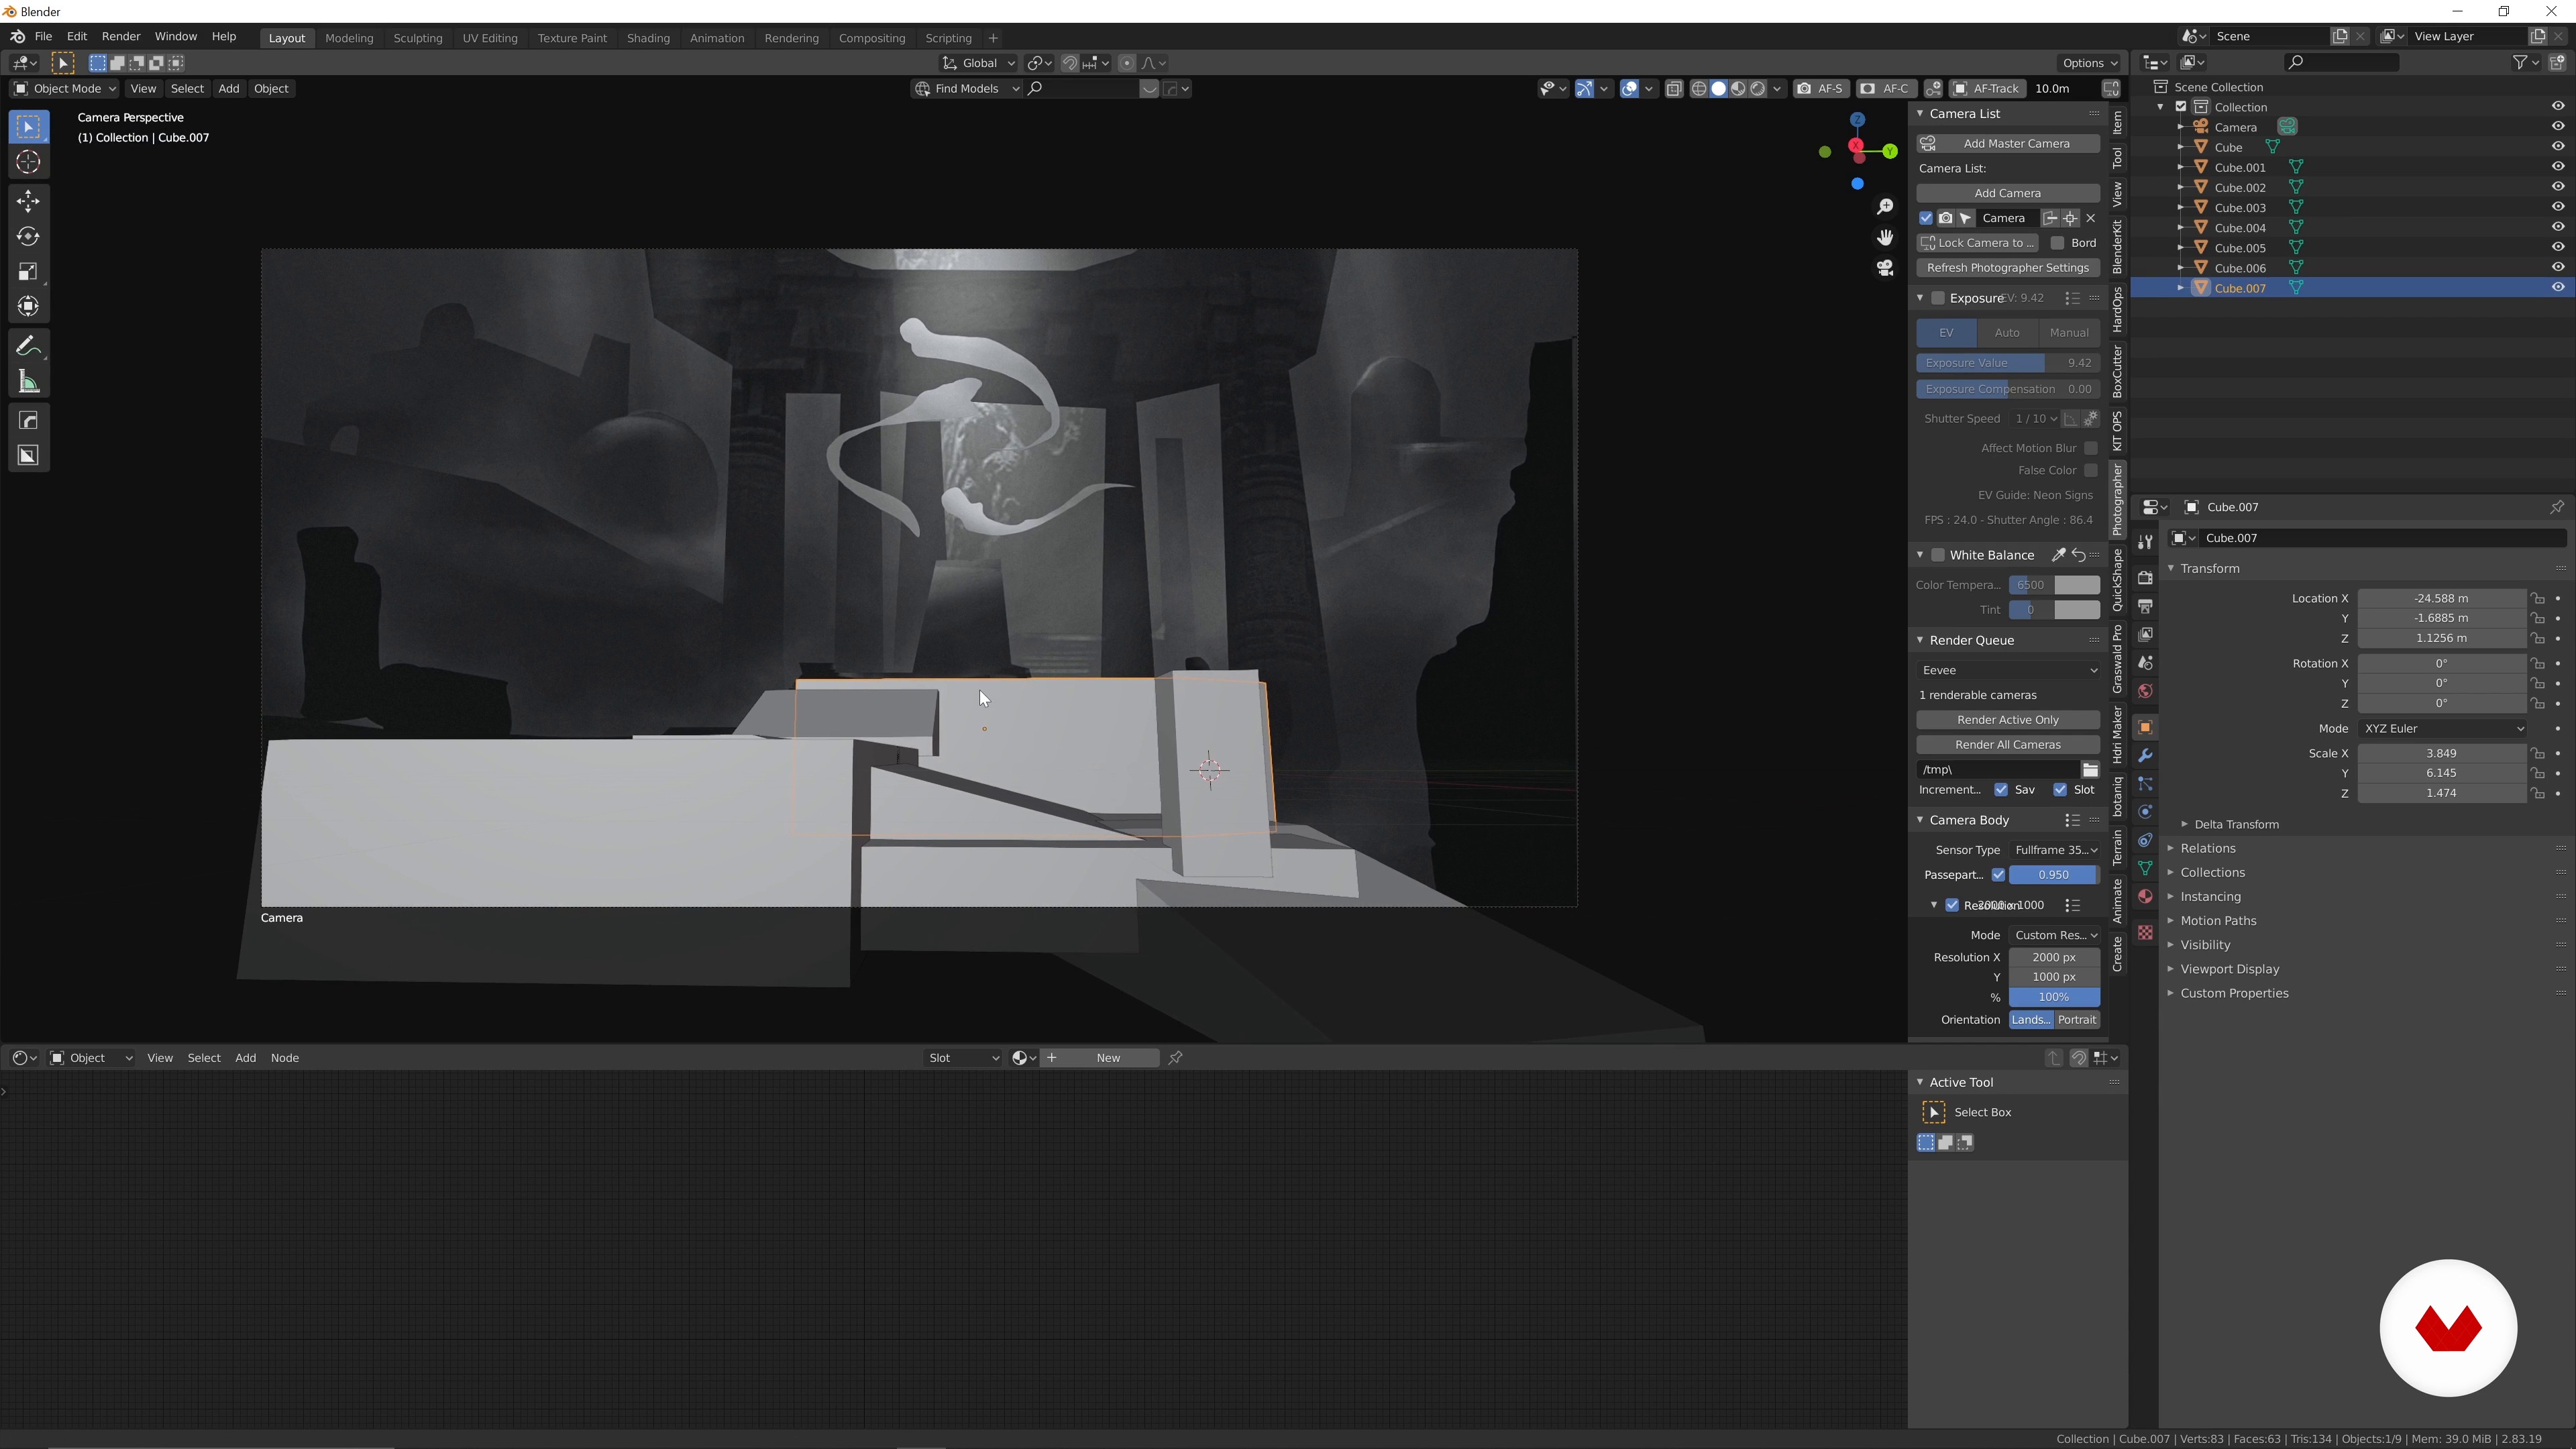Open the Render menu

(x=121, y=36)
